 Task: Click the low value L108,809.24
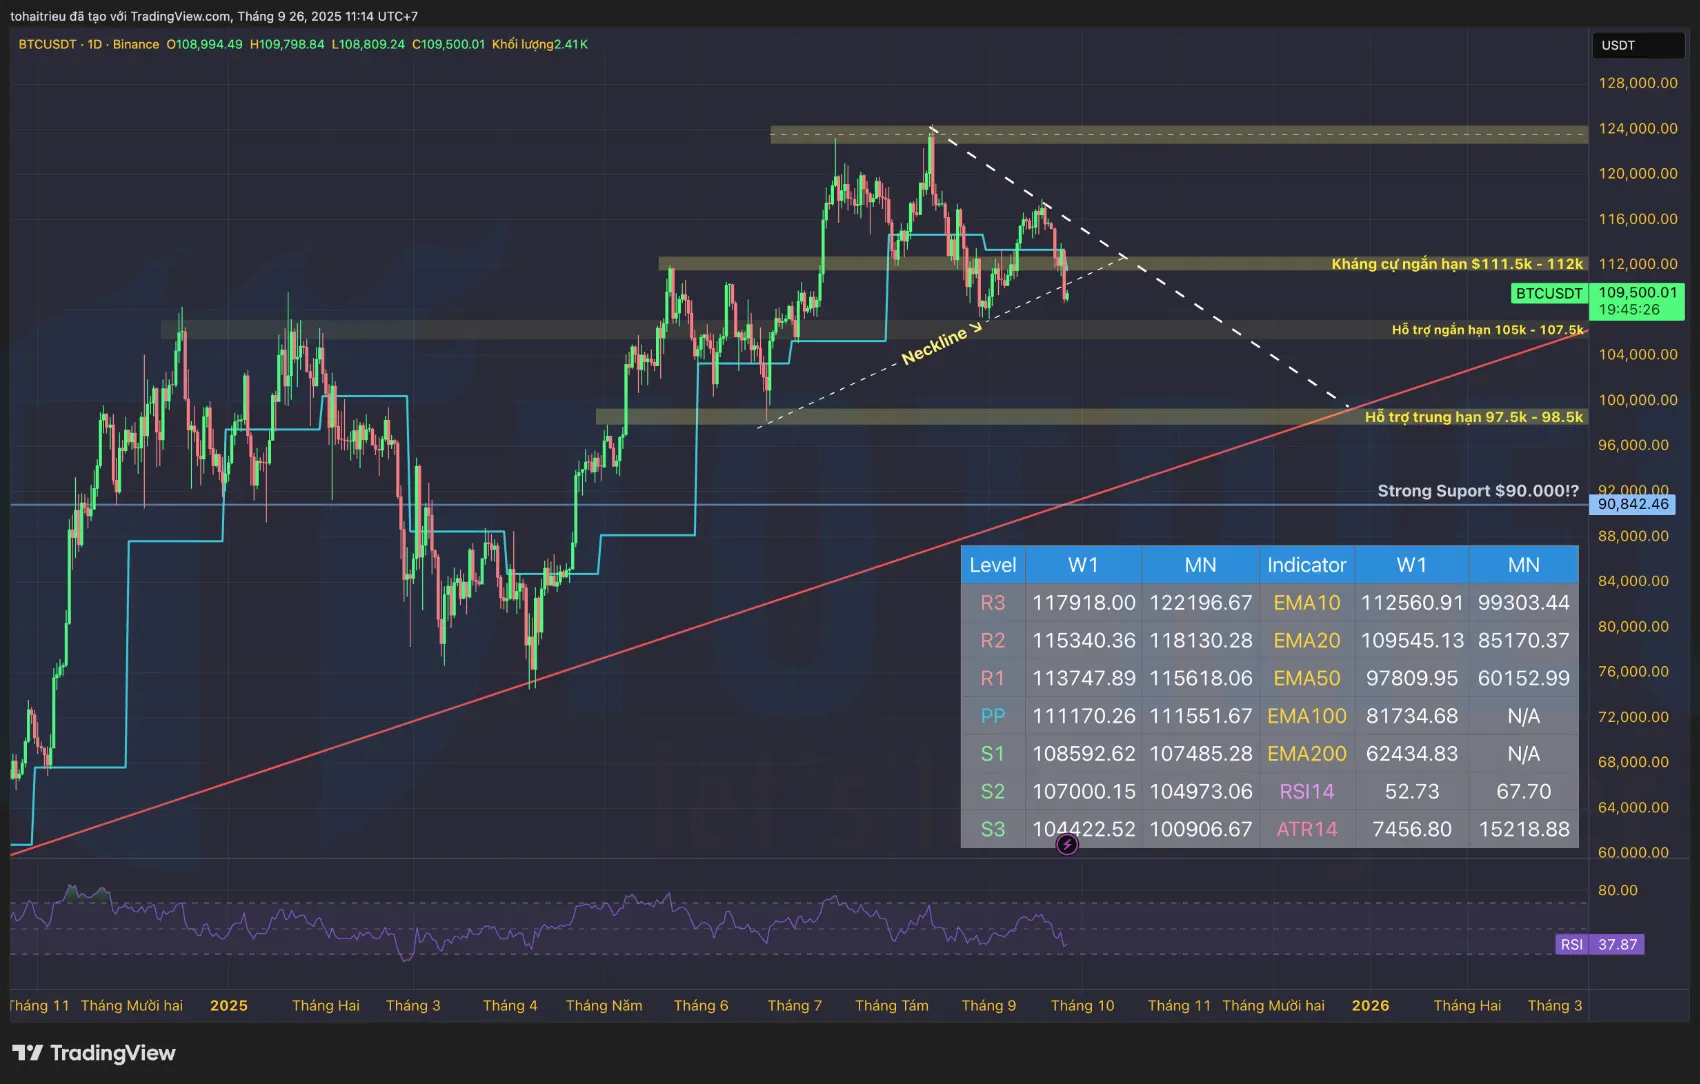368,44
